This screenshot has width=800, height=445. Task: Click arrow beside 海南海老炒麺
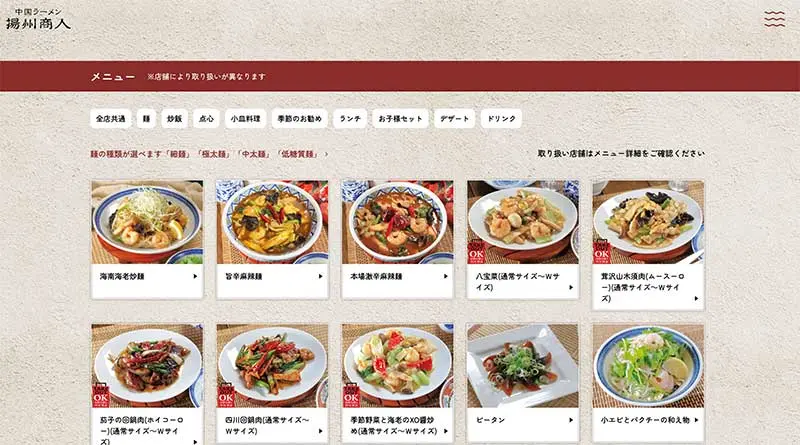(195, 276)
